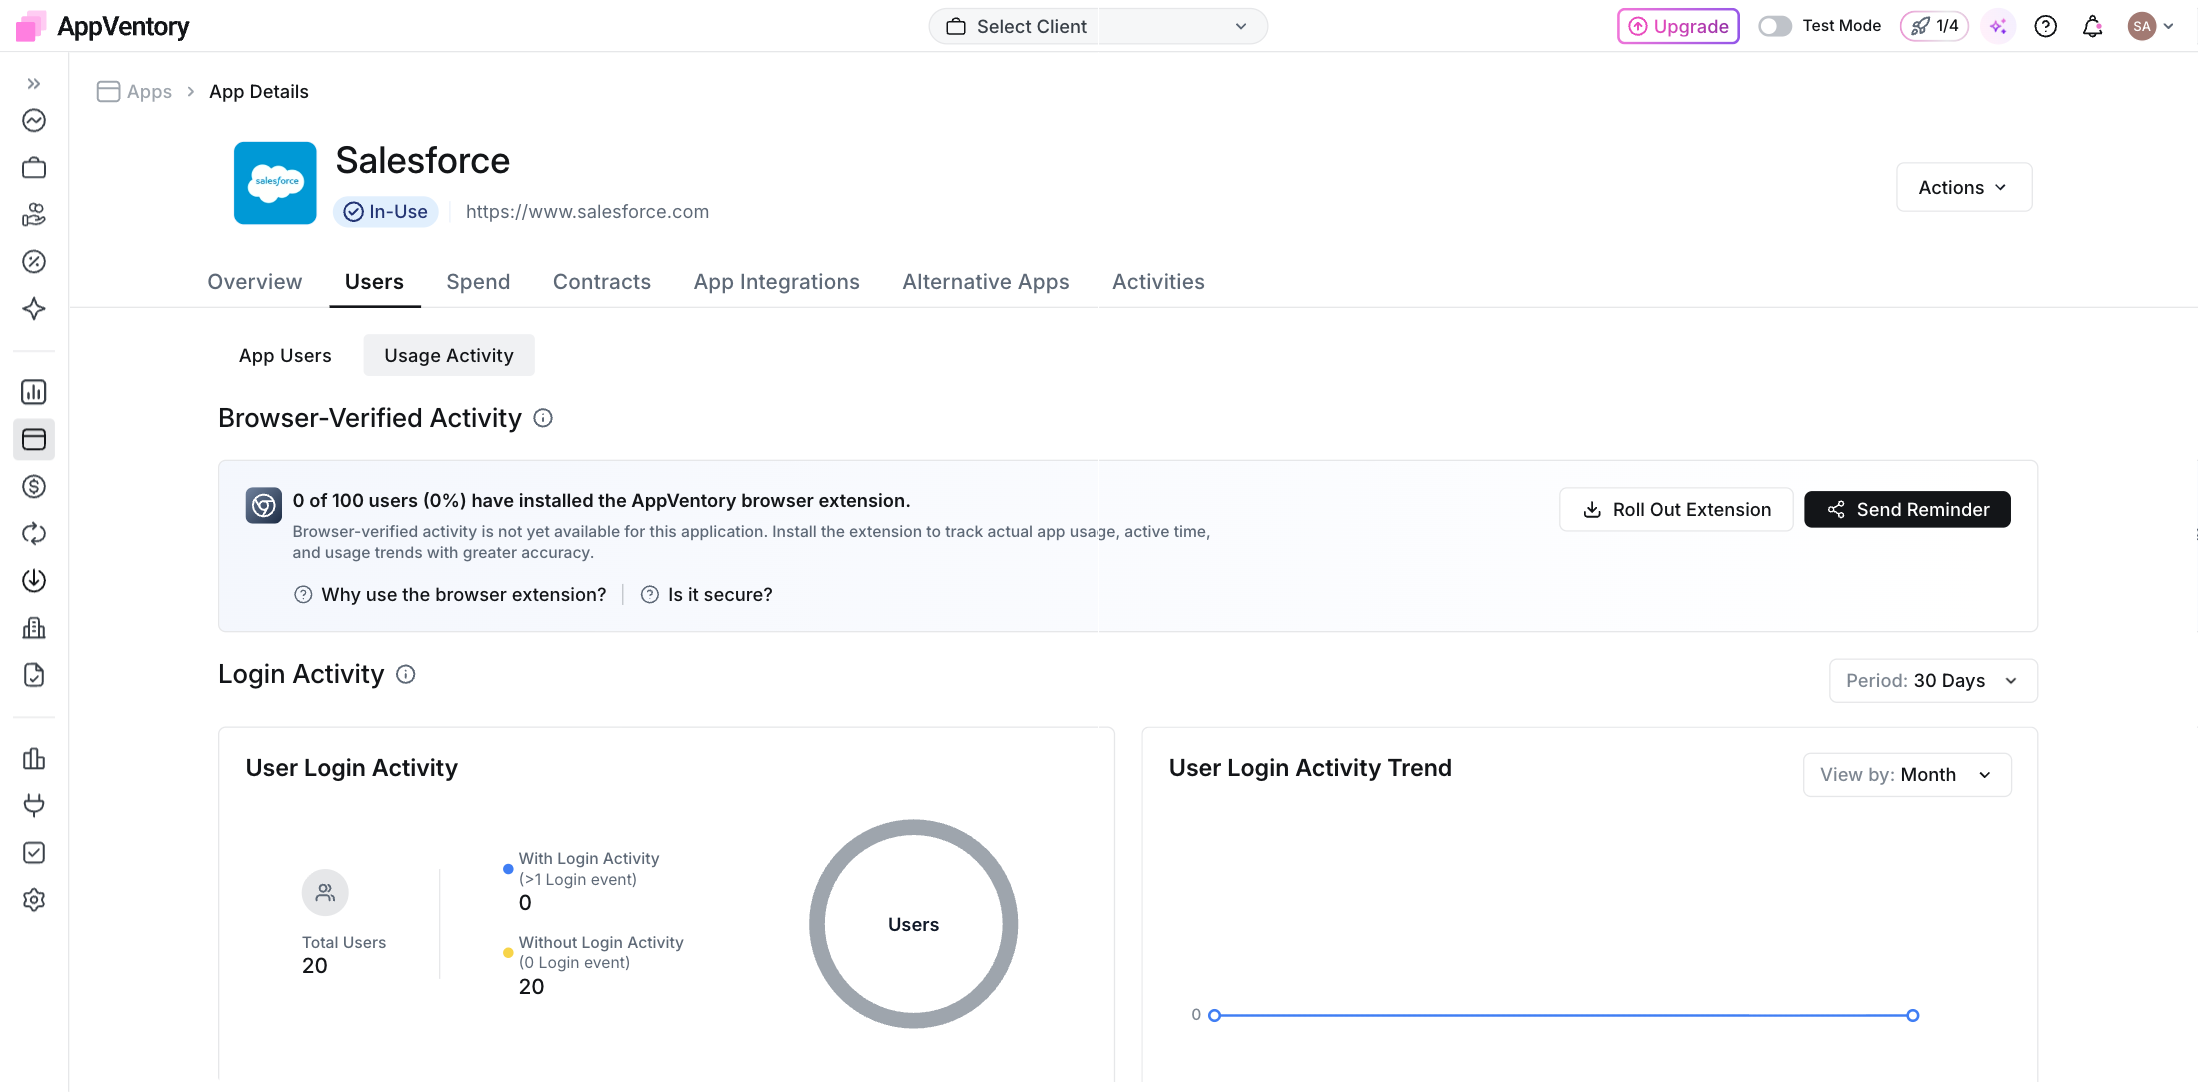
Task: Open the sparkle AI icon in sidebar
Action: [x=34, y=309]
